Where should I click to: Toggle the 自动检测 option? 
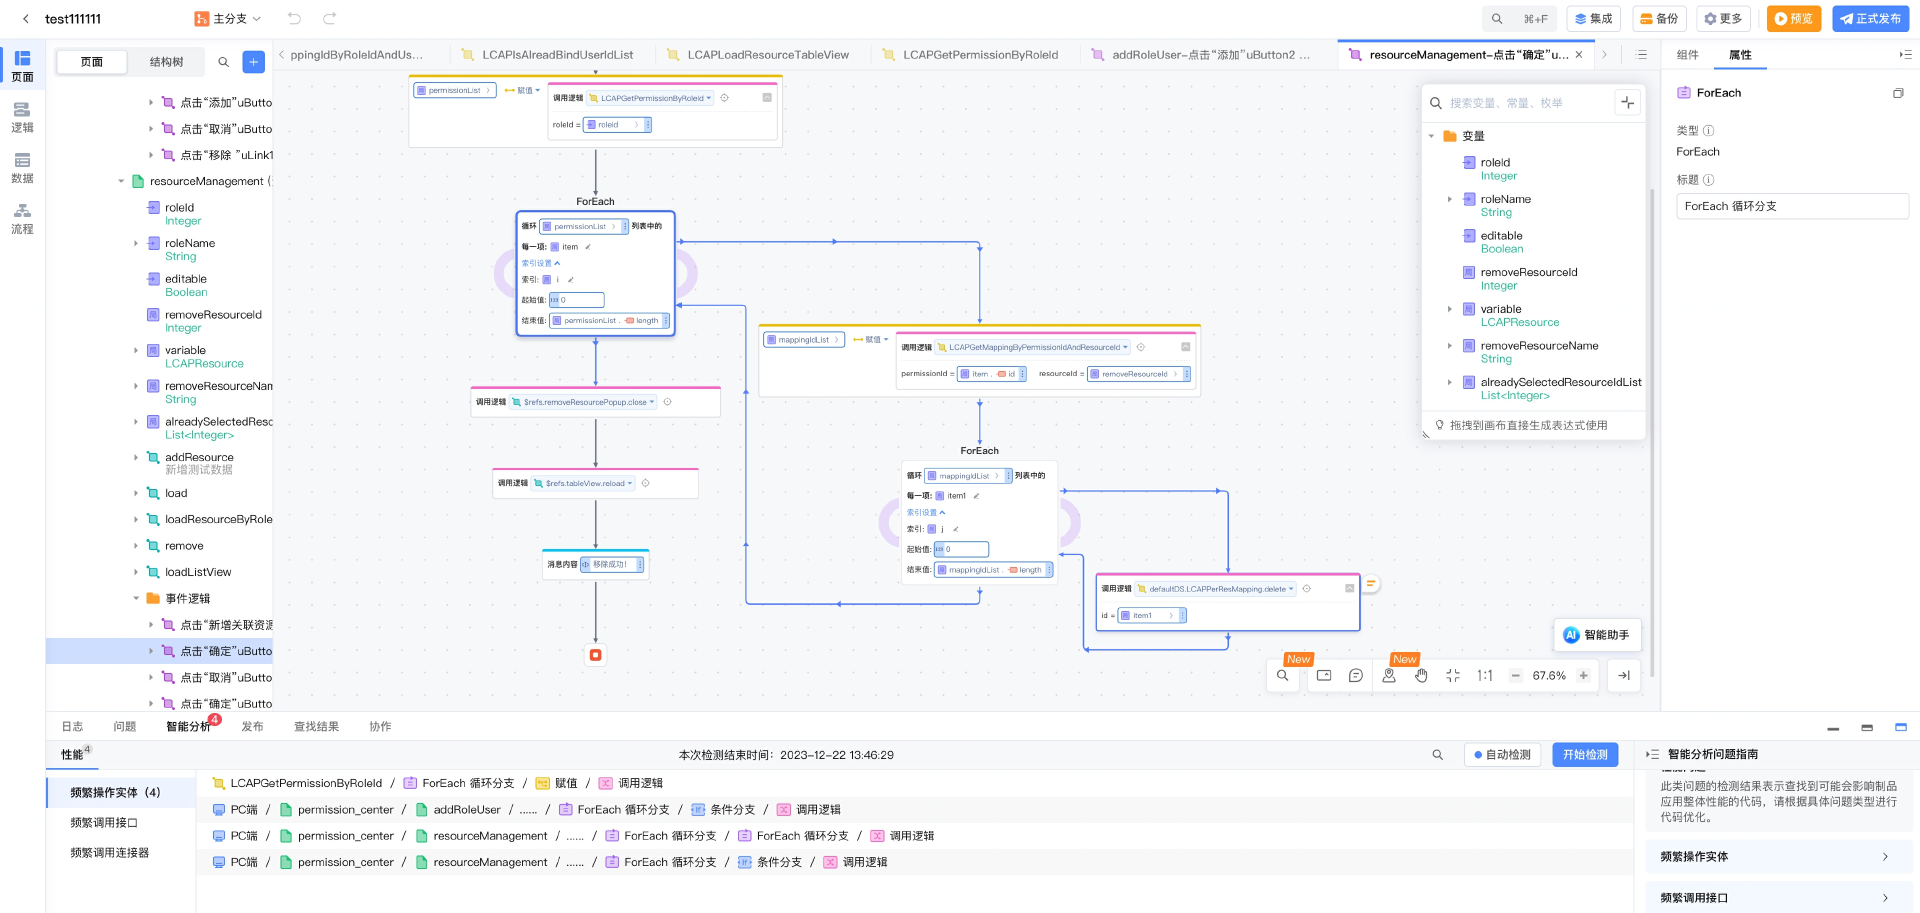(1502, 755)
